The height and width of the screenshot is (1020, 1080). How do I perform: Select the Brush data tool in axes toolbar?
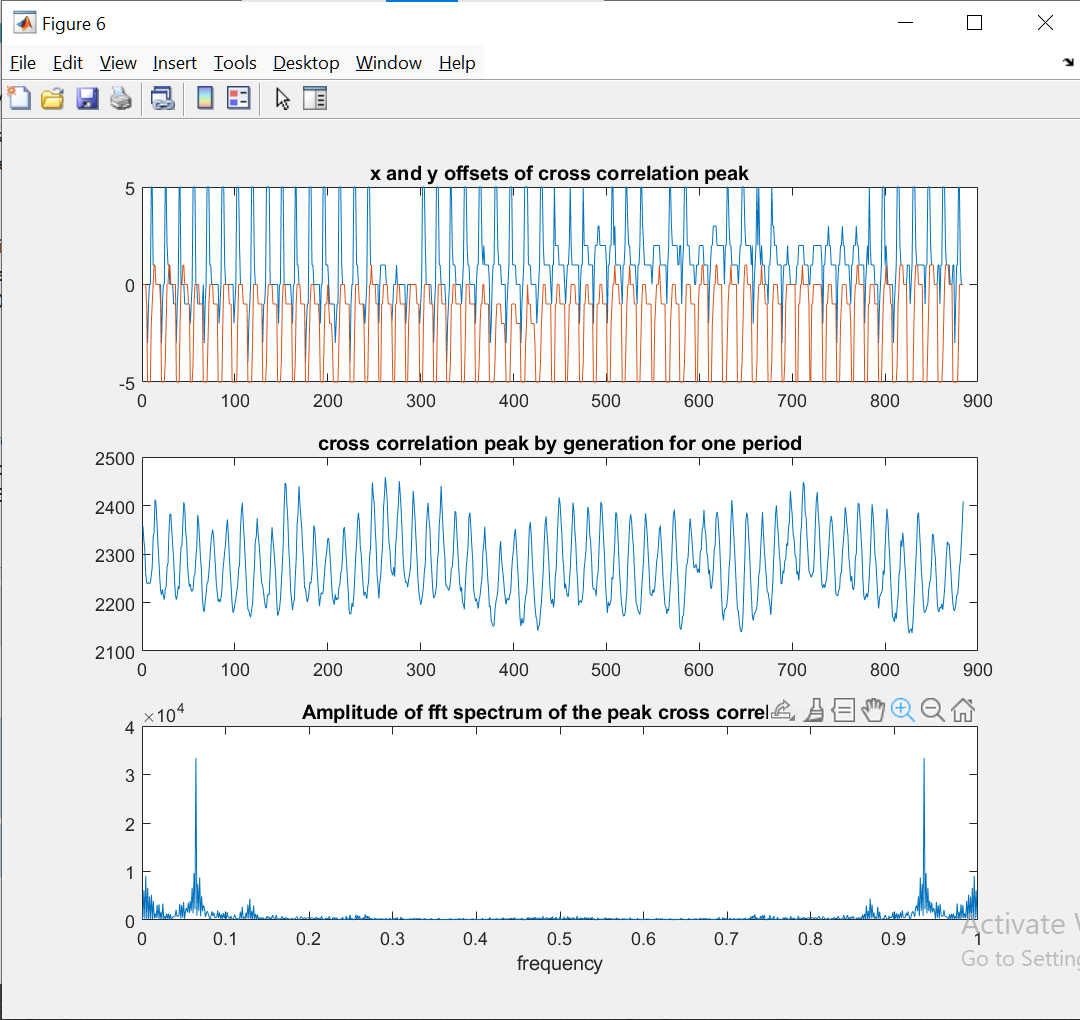(814, 710)
